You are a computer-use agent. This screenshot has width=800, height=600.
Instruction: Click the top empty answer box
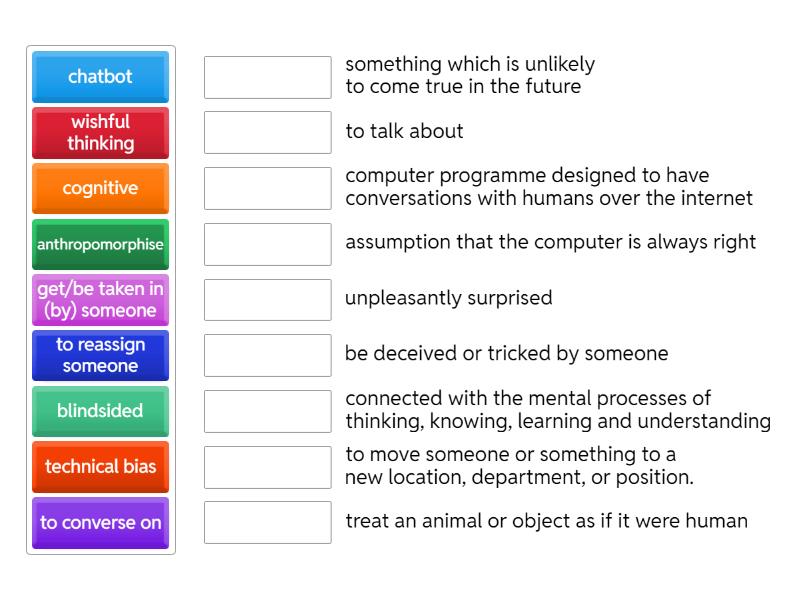(x=266, y=75)
